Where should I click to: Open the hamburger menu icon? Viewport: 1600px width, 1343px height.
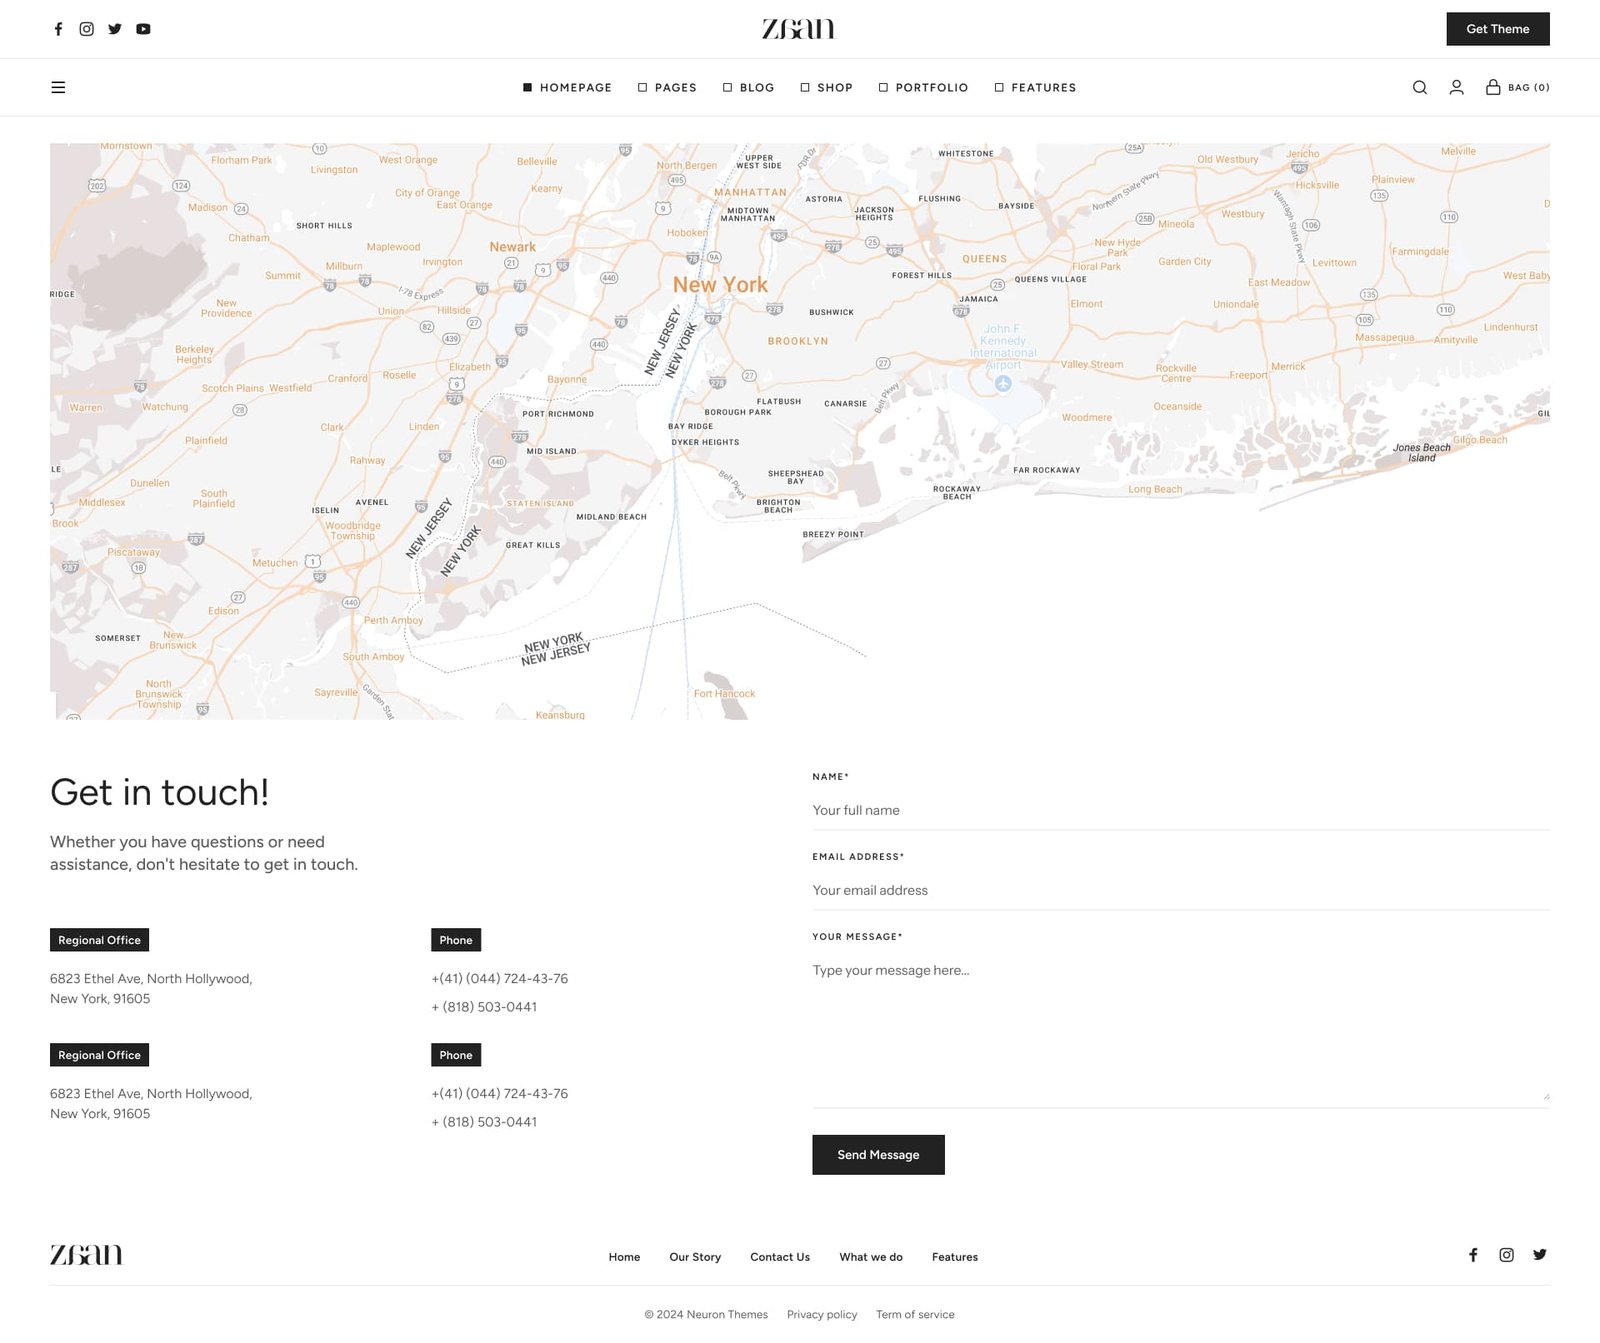(x=58, y=88)
